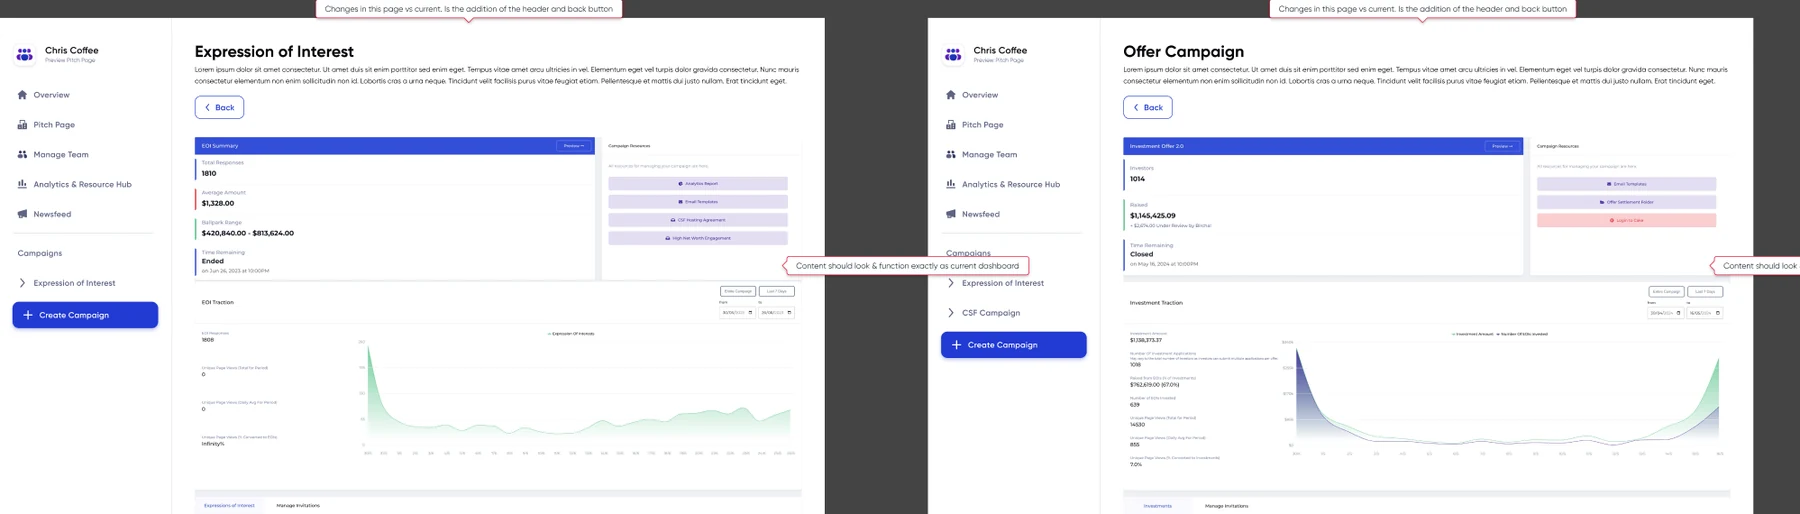The height and width of the screenshot is (514, 1800).
Task: Click Back button on Offer Campaign page
Action: click(1148, 107)
